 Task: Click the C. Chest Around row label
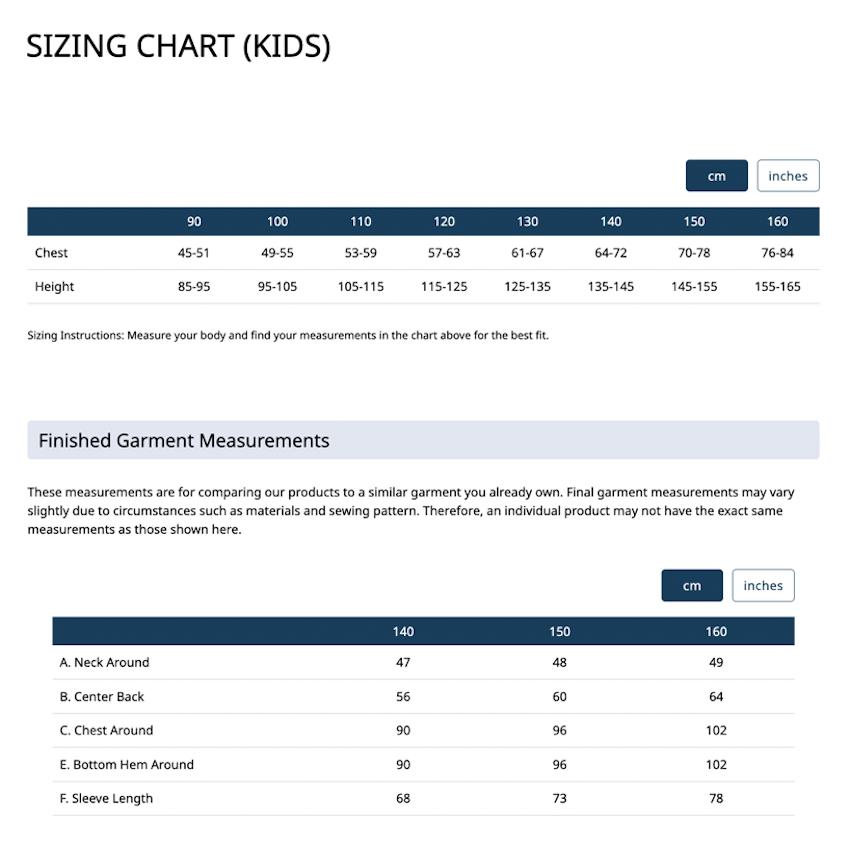106,731
